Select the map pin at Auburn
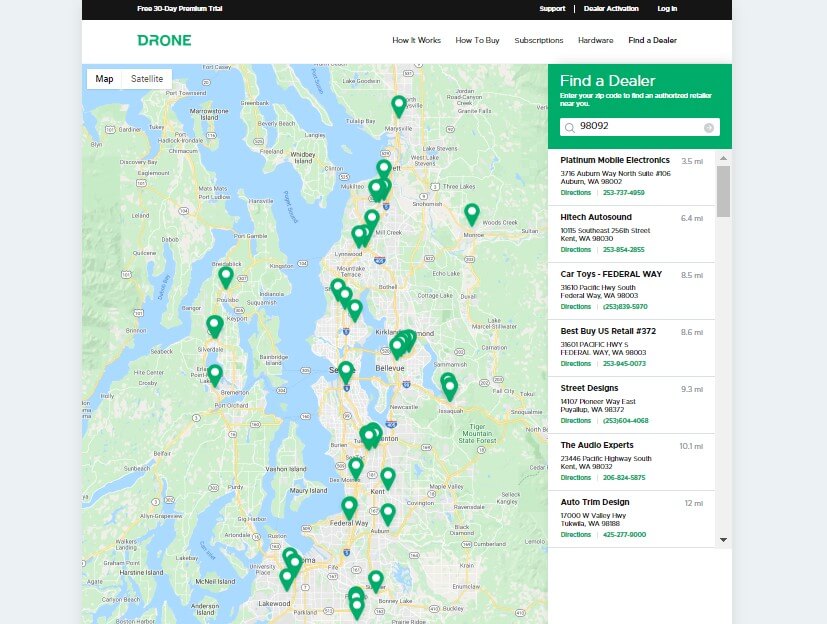Viewport: 827px width, 624px height. pyautogui.click(x=388, y=515)
